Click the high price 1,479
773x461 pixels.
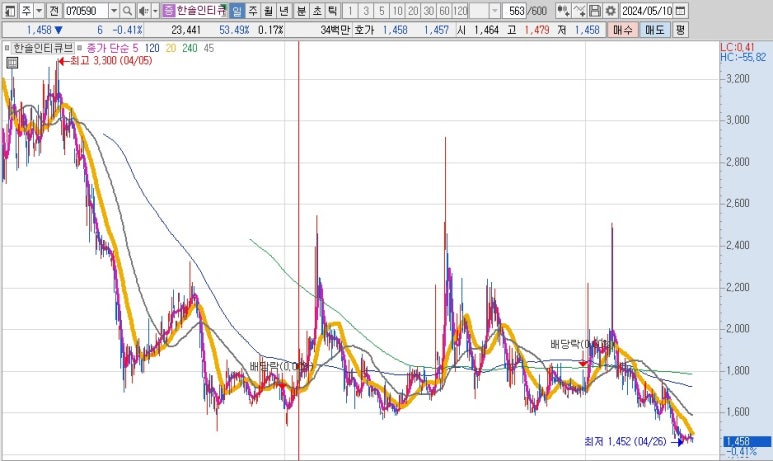536,30
